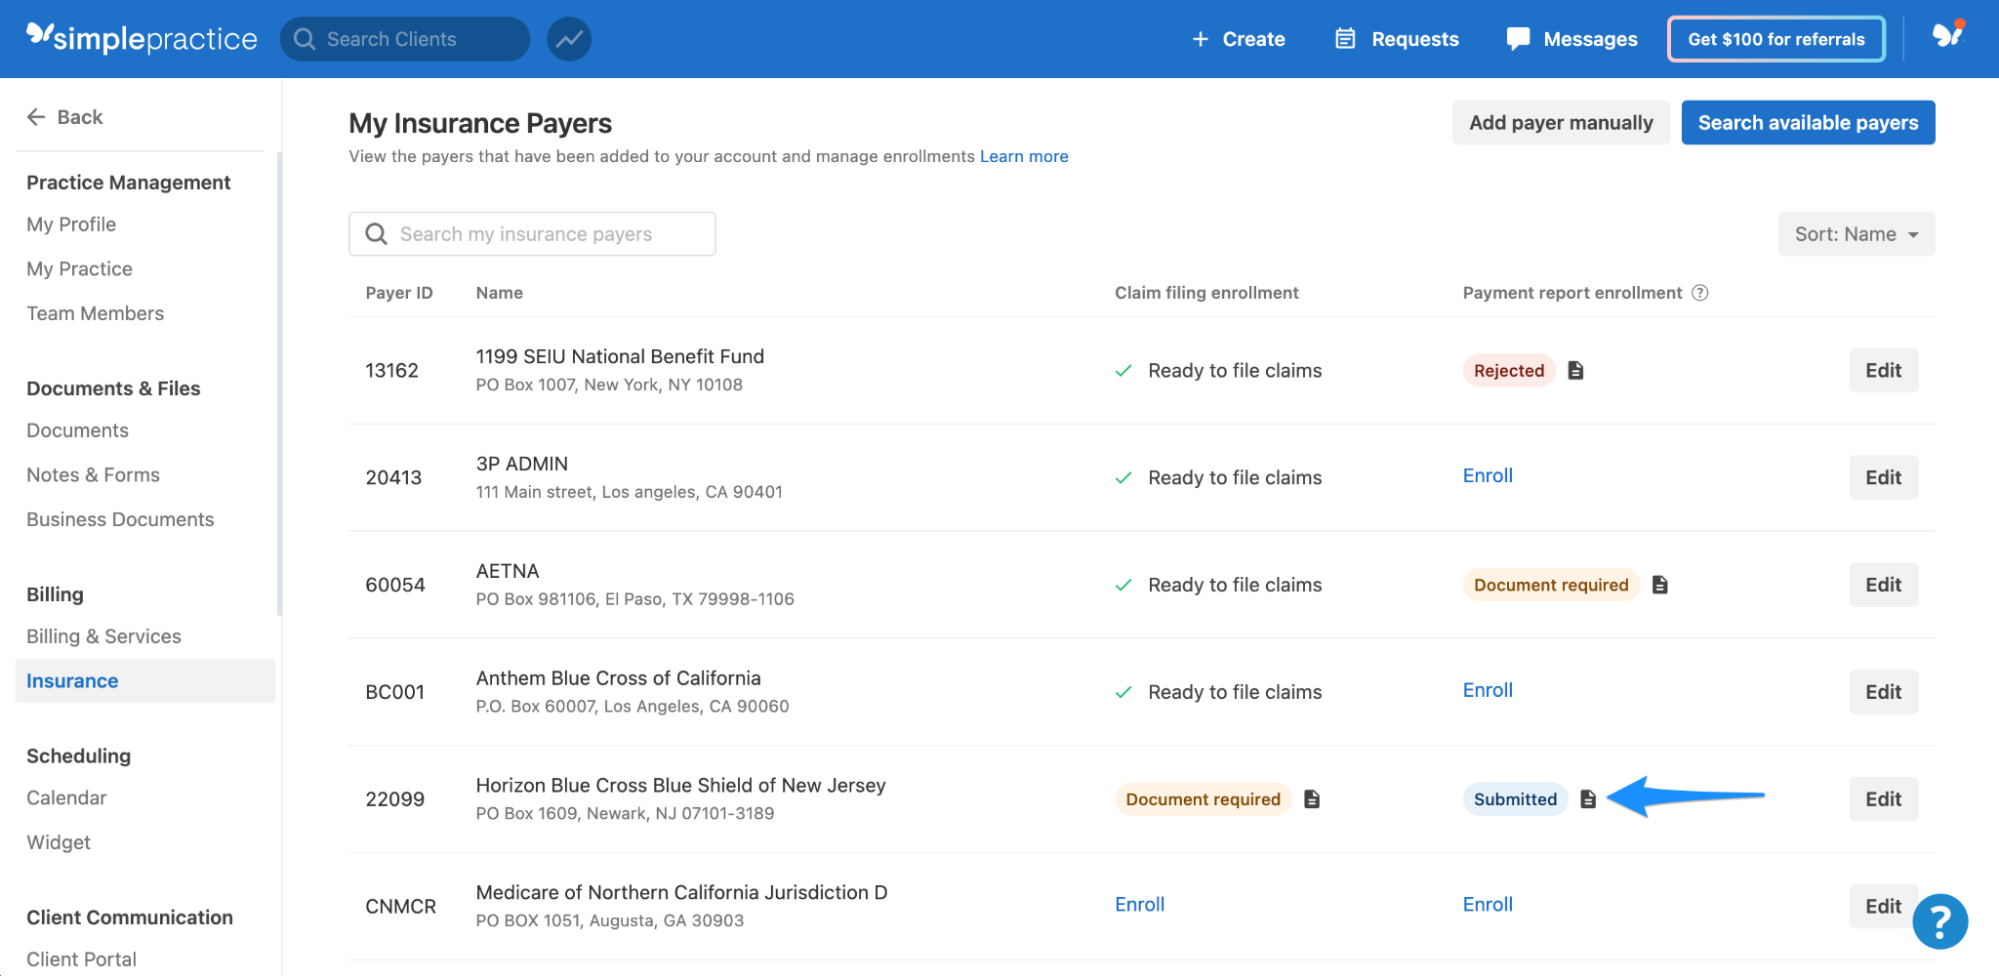This screenshot has height=977, width=1999.
Task: Open Documents section
Action: tap(77, 430)
